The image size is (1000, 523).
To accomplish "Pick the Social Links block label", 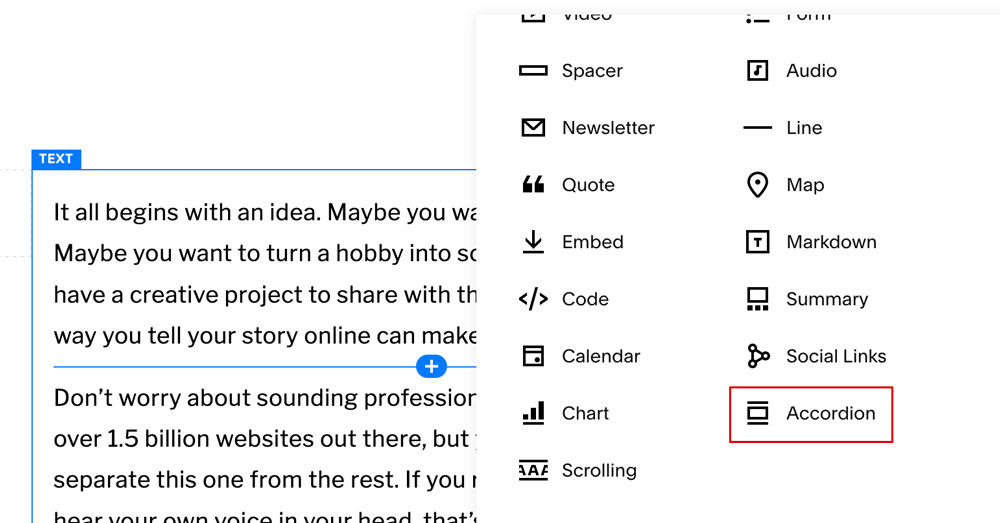I will [836, 356].
